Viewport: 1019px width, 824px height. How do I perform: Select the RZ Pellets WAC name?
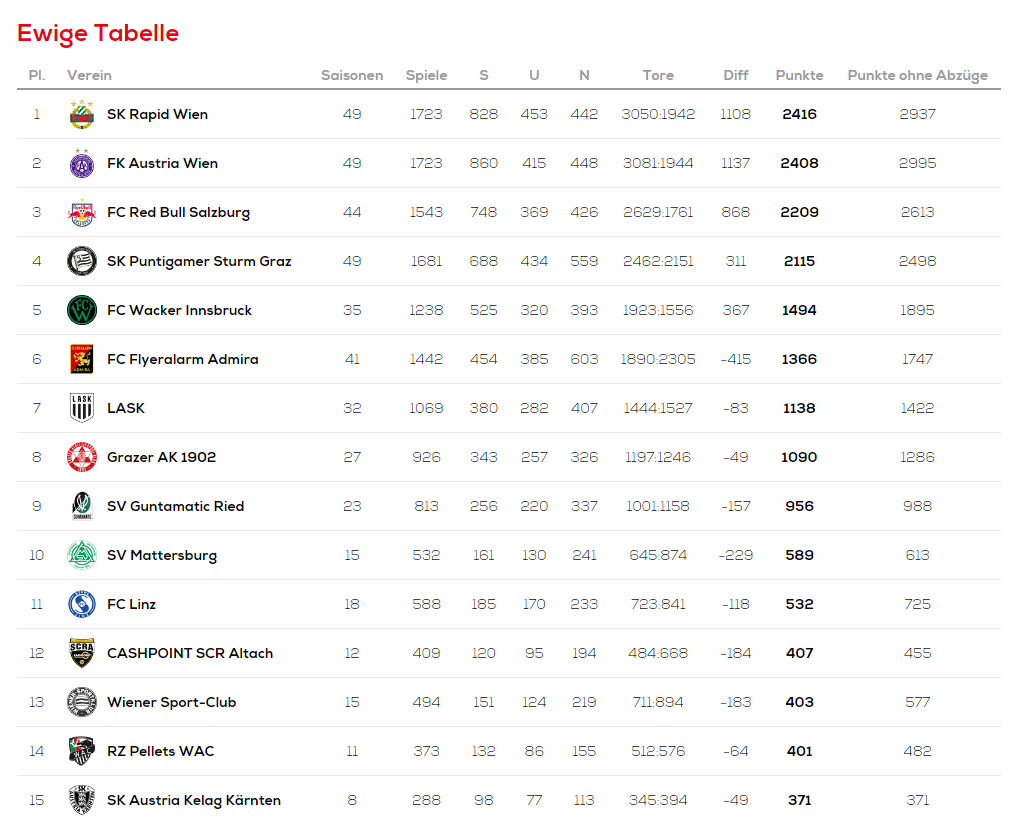161,751
